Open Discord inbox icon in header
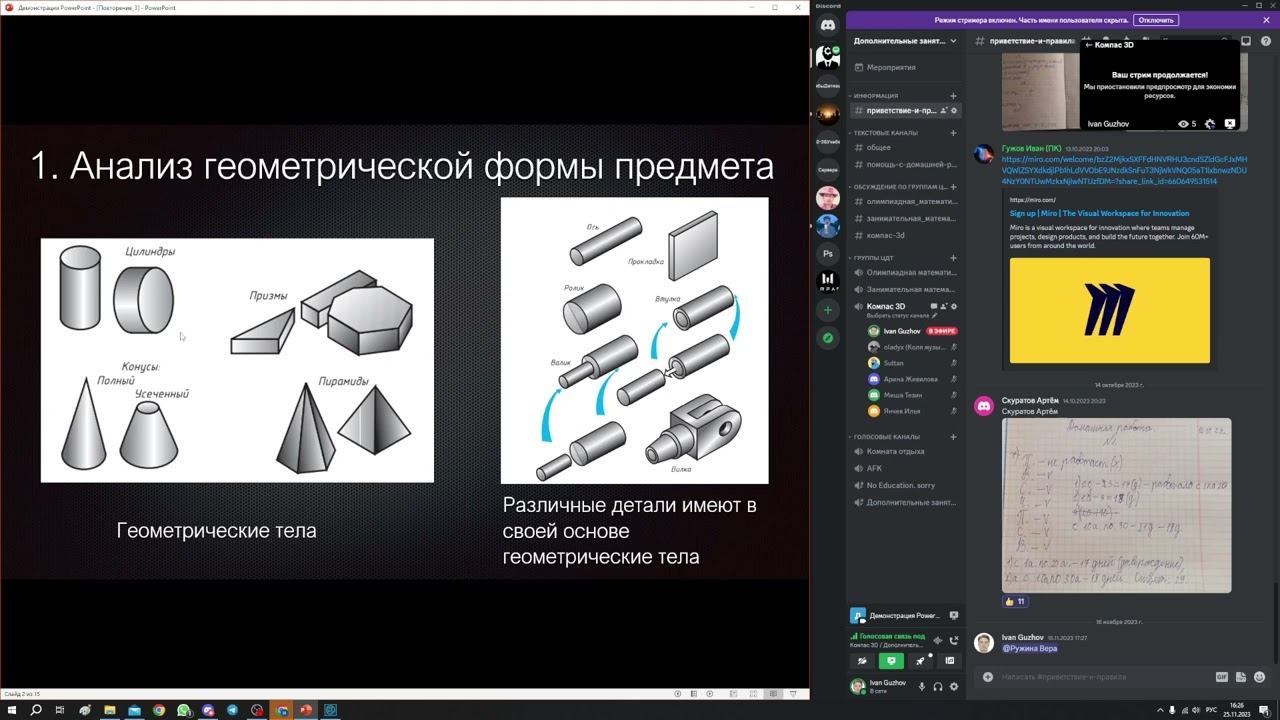1280x720 pixels. point(1246,41)
